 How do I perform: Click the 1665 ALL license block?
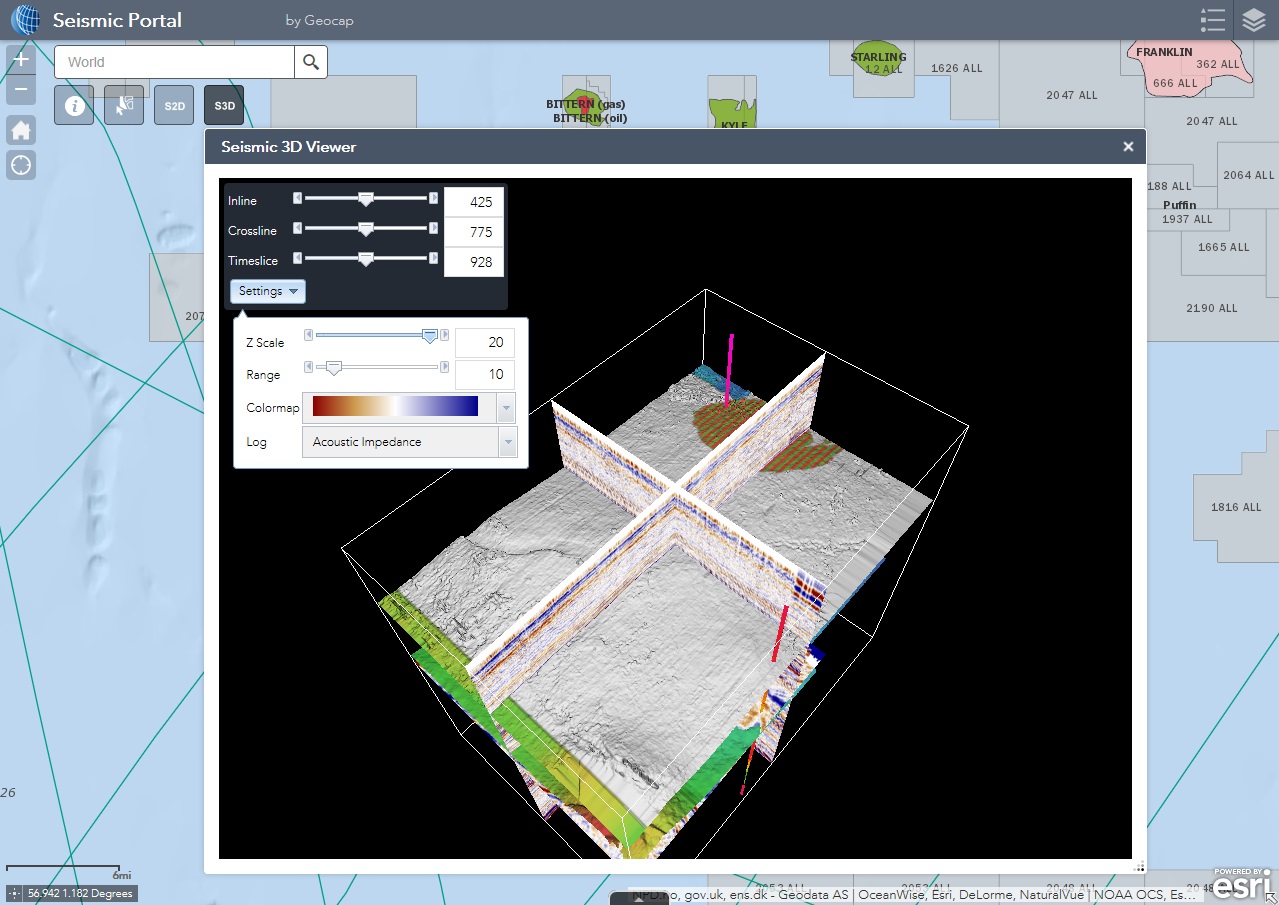(1224, 247)
